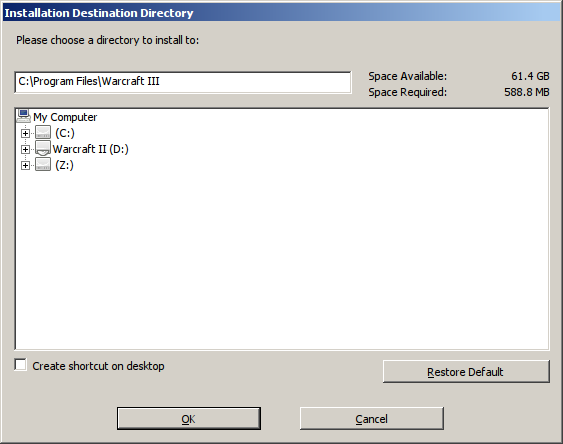Select the Warcraft II (D:) label
Screen dimensions: 563x444
click(x=90, y=149)
